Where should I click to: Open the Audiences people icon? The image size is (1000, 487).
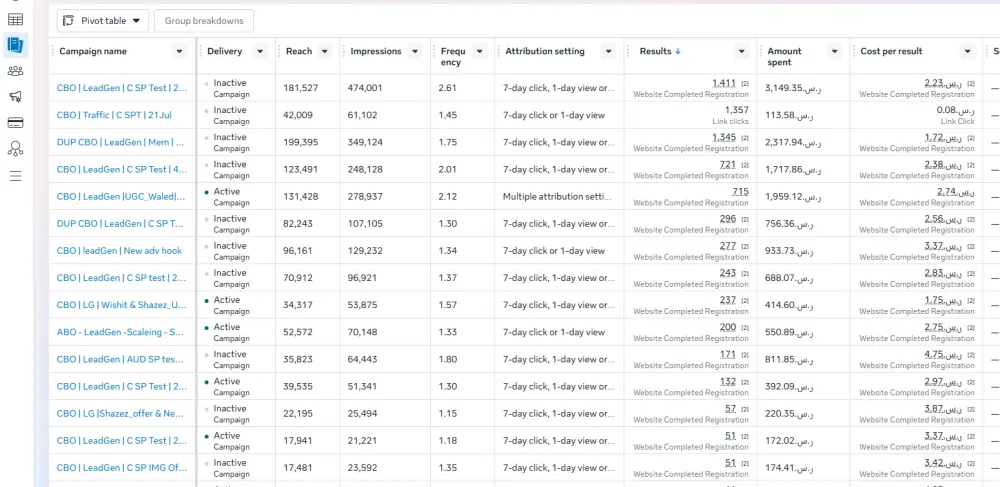pyautogui.click(x=15, y=70)
